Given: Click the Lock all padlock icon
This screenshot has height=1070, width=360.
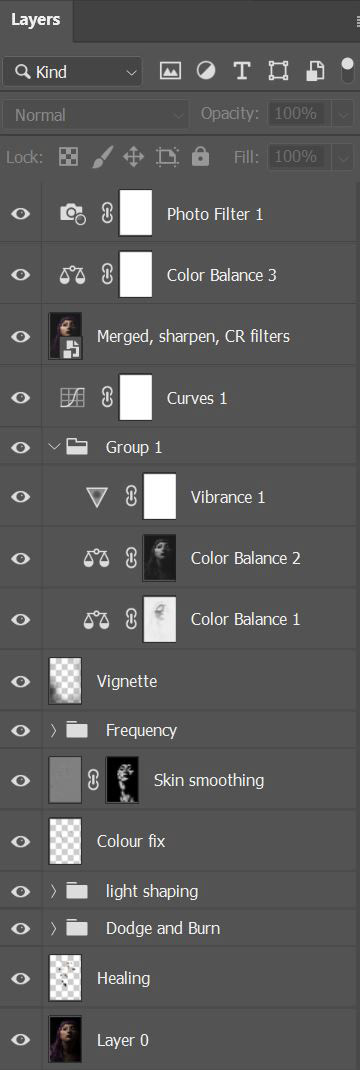Looking at the screenshot, I should [200, 157].
